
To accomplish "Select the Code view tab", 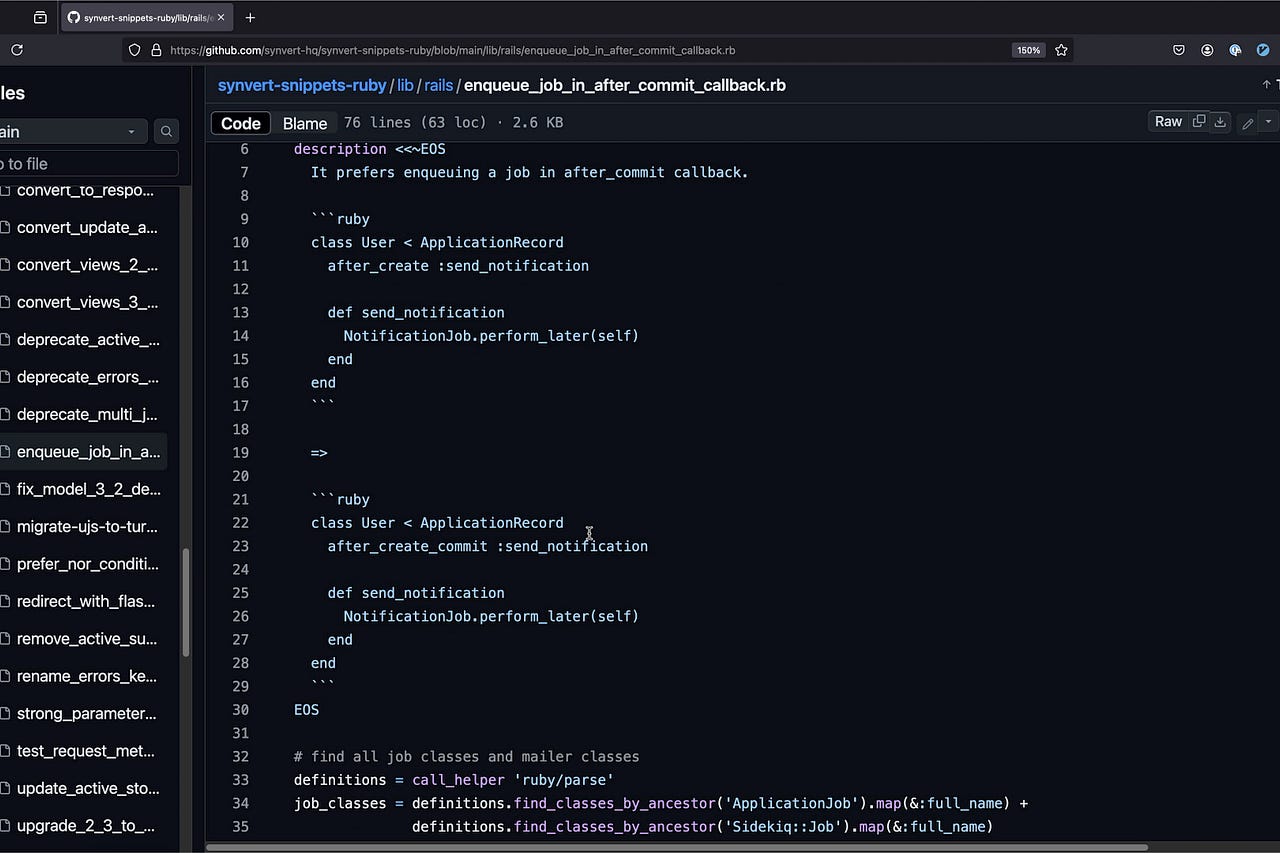I will [x=241, y=123].
